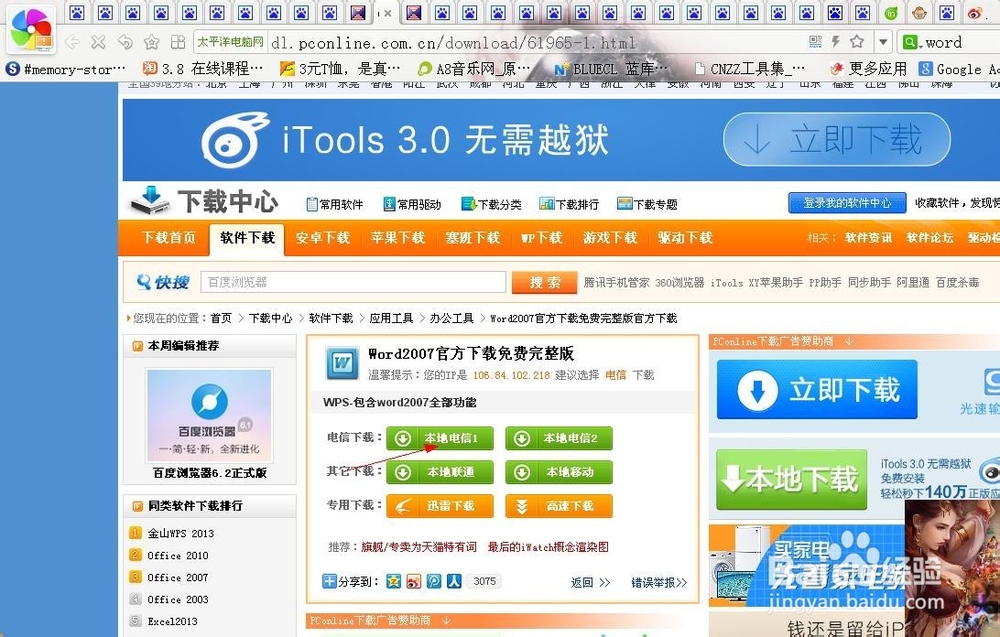This screenshot has height=637, width=1000.
Task: Select the '游戏下载' nav tab
Action: [x=610, y=238]
